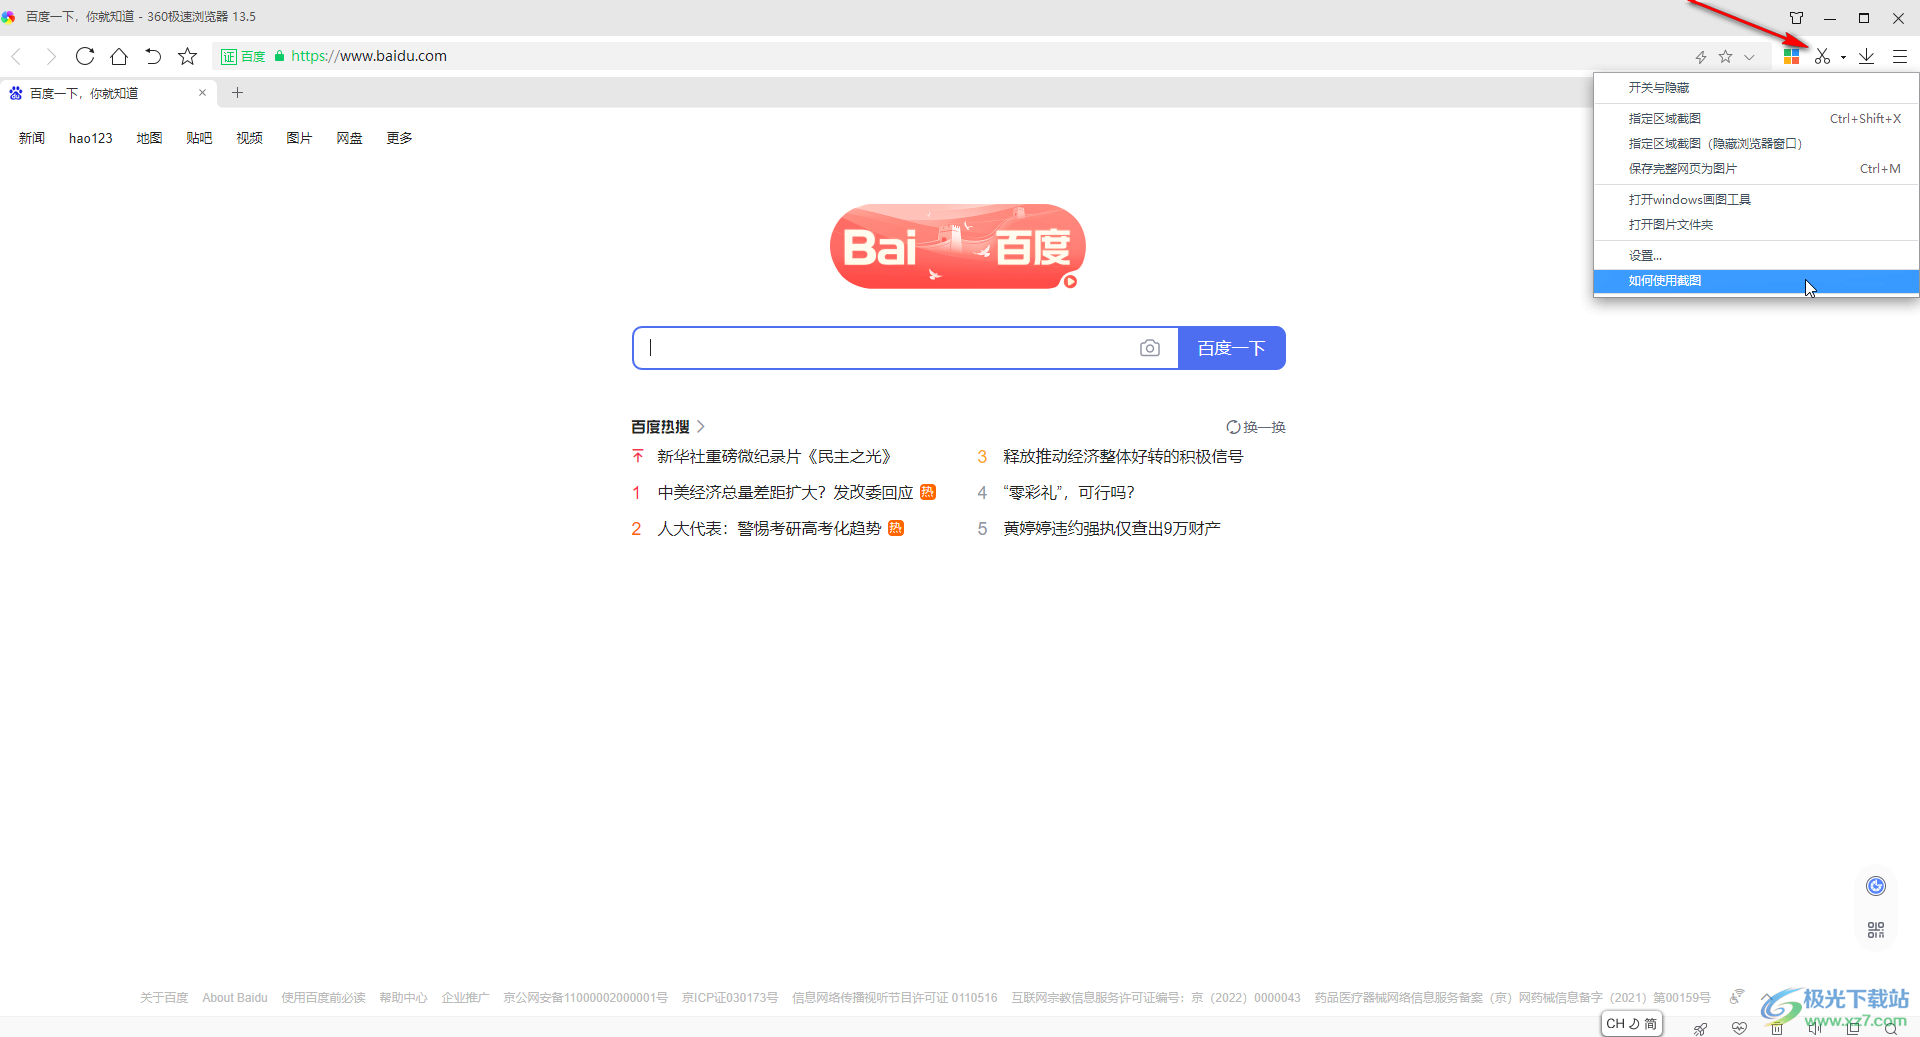Viewport: 1920px width, 1037px height.
Task: Open the 贴吧 link
Action: tap(199, 138)
